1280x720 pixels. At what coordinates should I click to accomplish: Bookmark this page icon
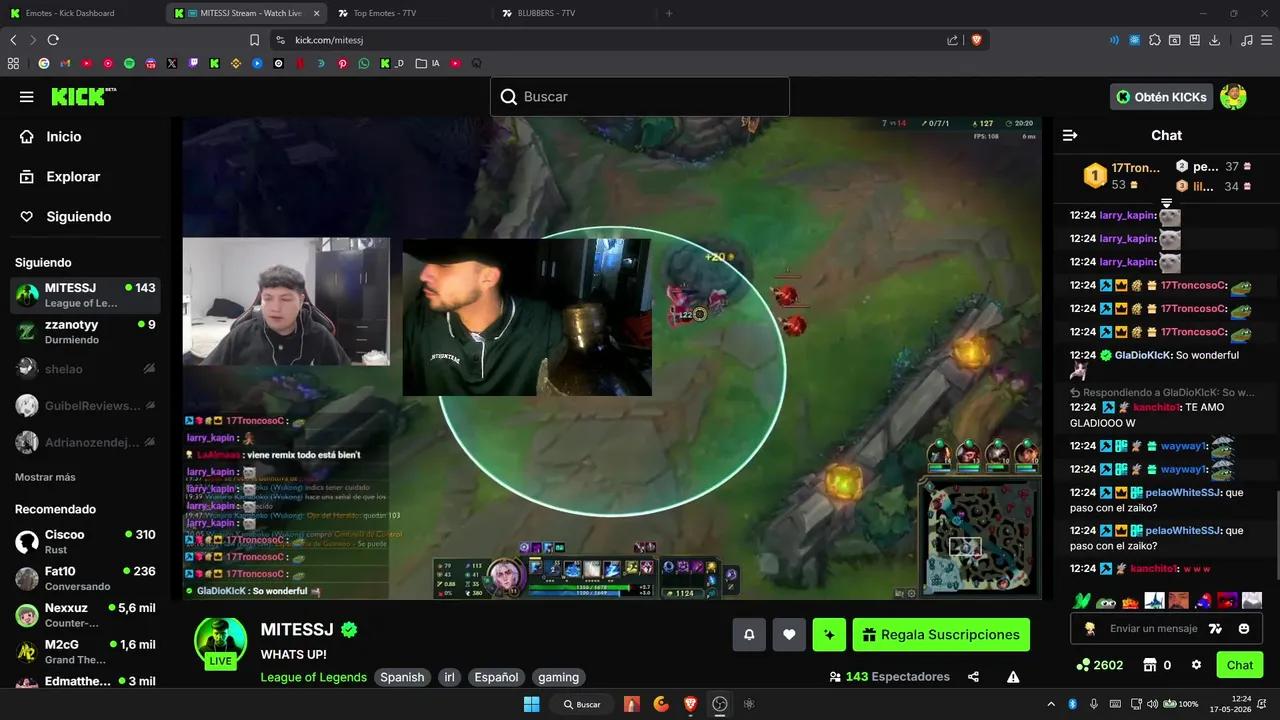(254, 40)
